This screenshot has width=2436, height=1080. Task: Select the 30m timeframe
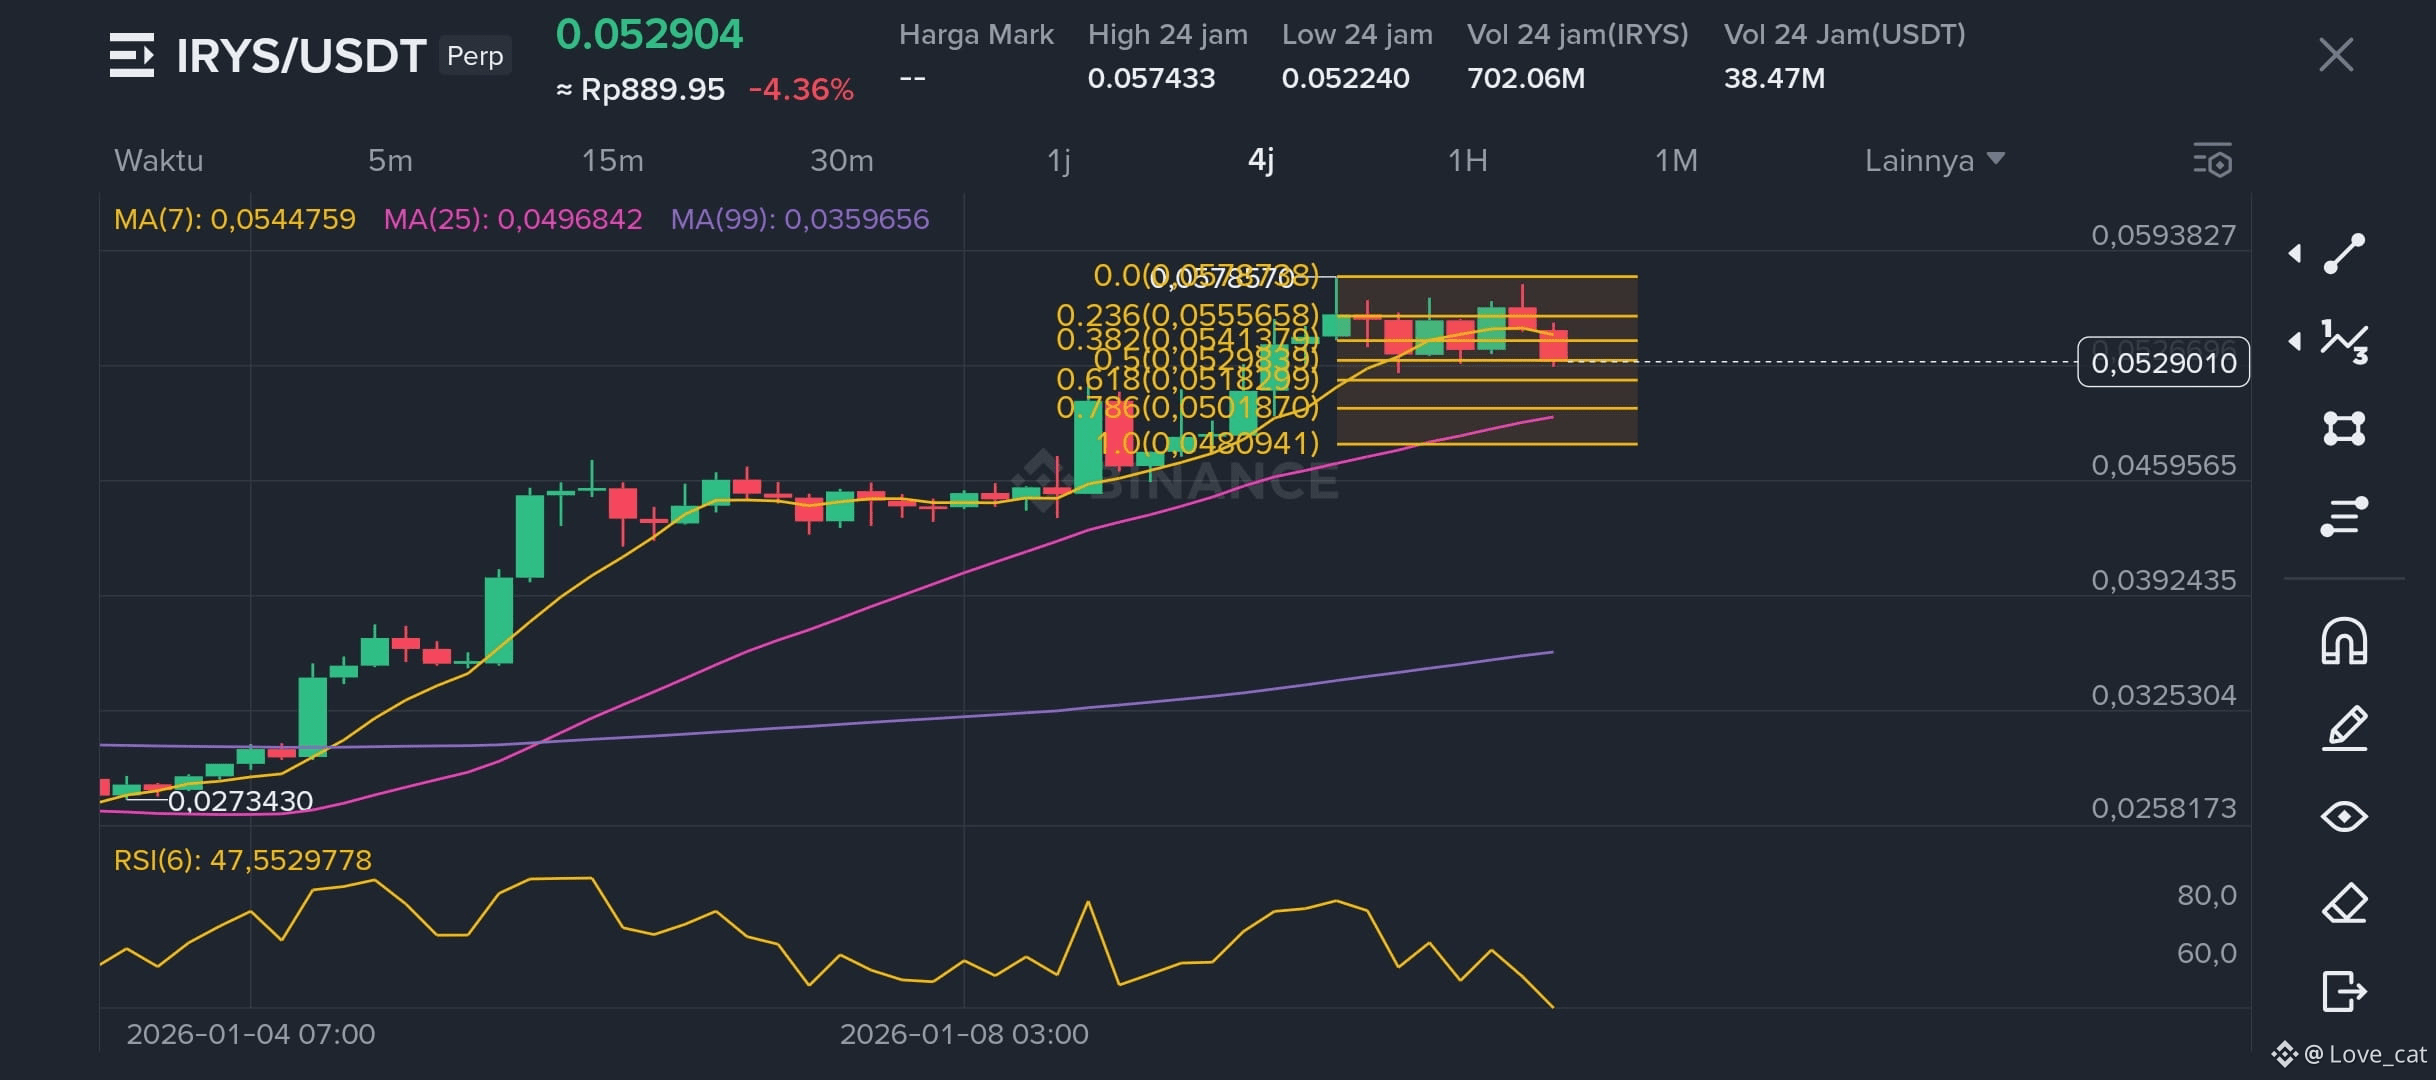842,160
